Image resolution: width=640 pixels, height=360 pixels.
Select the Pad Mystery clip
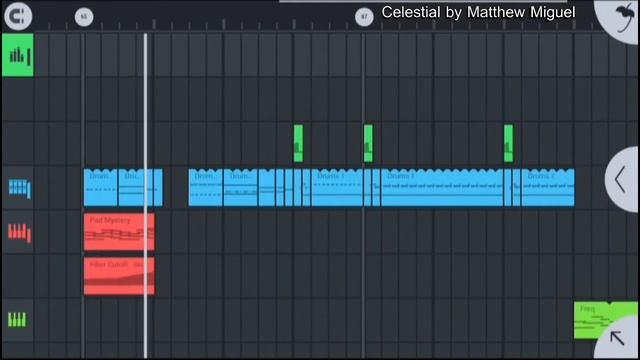pos(119,231)
